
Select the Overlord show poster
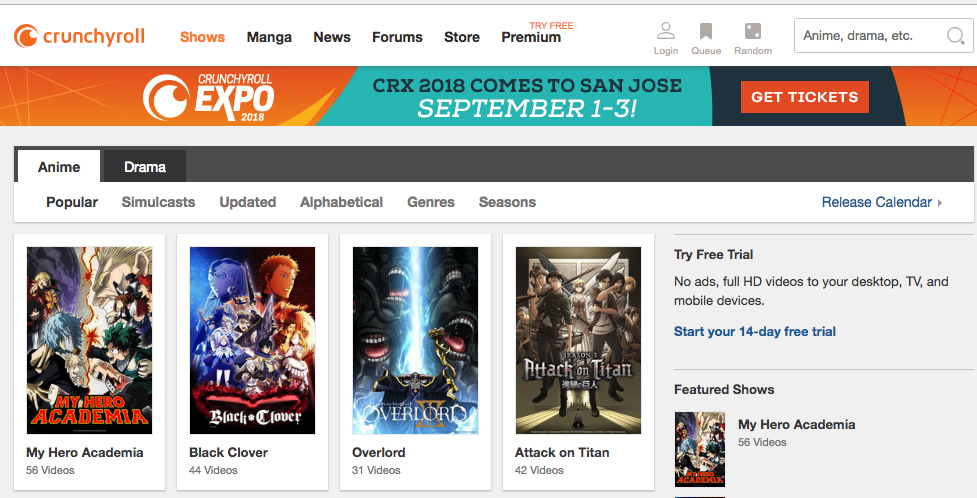coord(415,340)
